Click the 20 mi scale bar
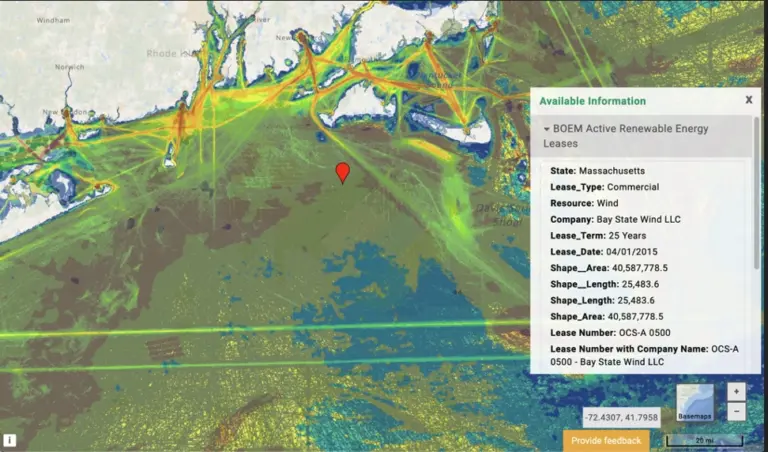The width and height of the screenshot is (768, 452). click(x=704, y=441)
